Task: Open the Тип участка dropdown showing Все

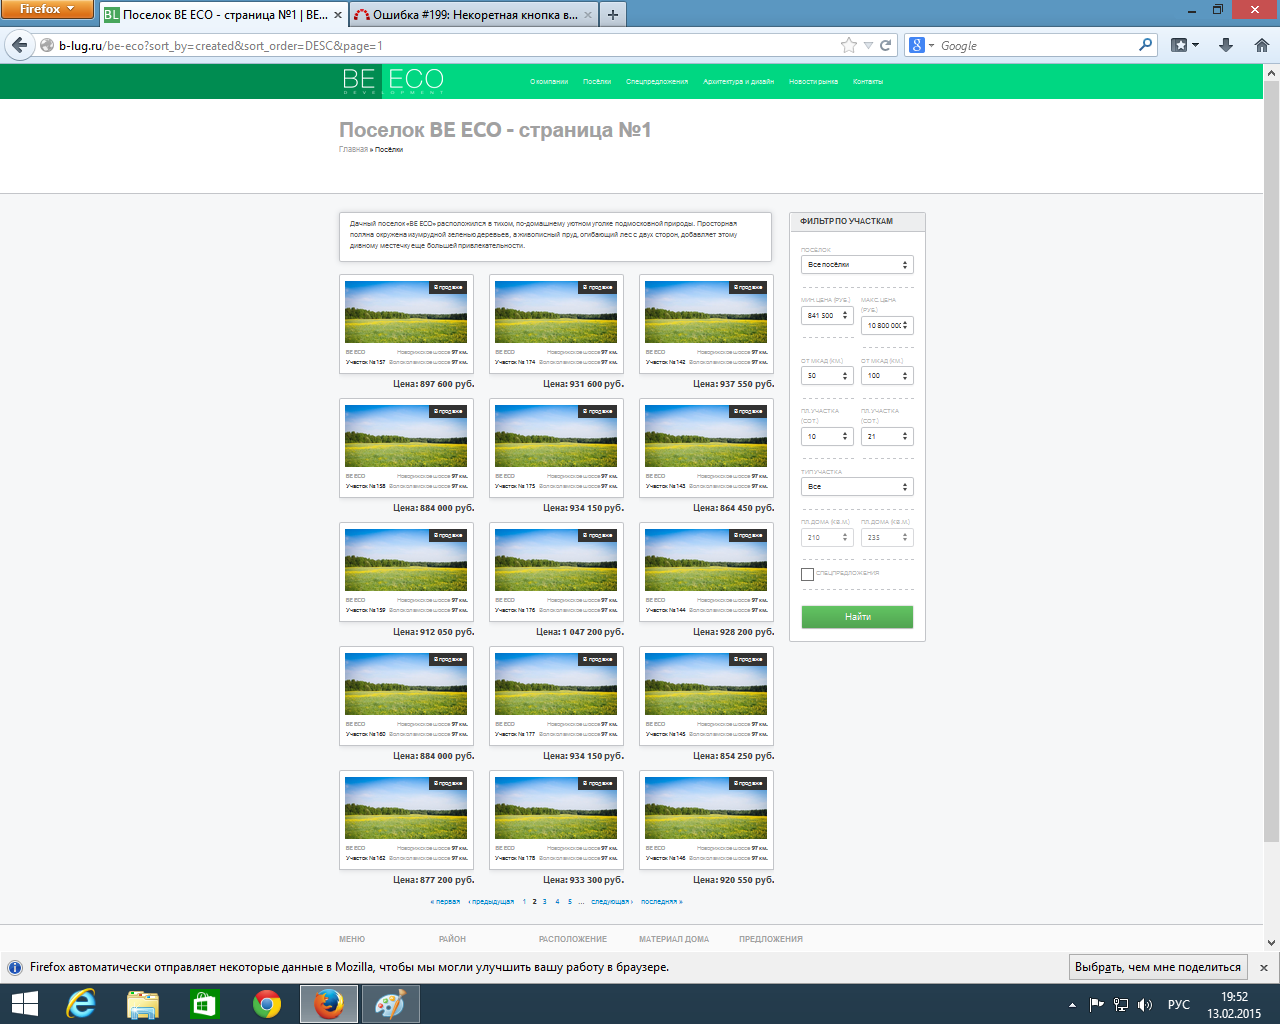Action: click(857, 487)
